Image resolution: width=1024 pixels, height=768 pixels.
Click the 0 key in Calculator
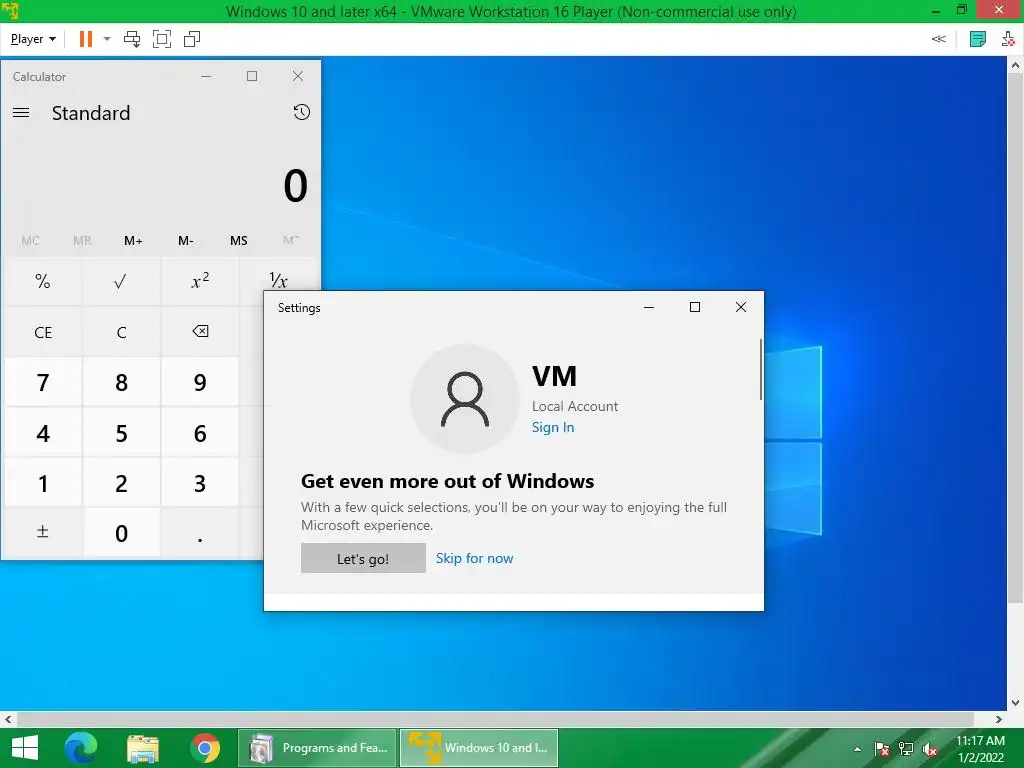pos(121,532)
